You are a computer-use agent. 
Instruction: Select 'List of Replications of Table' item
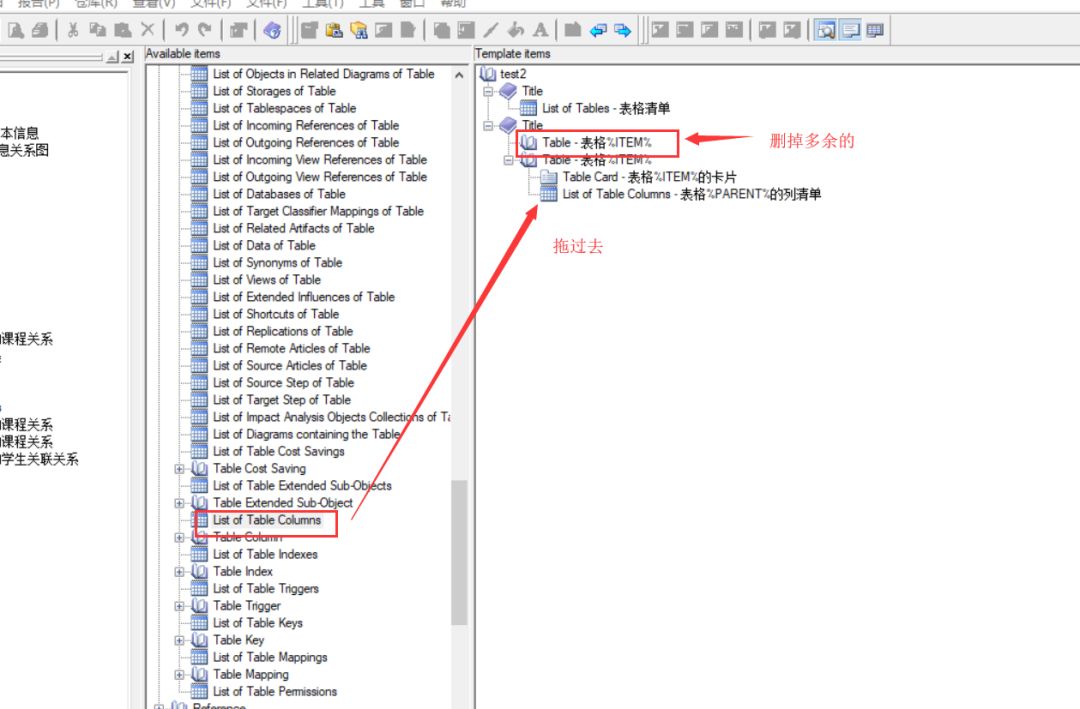282,331
